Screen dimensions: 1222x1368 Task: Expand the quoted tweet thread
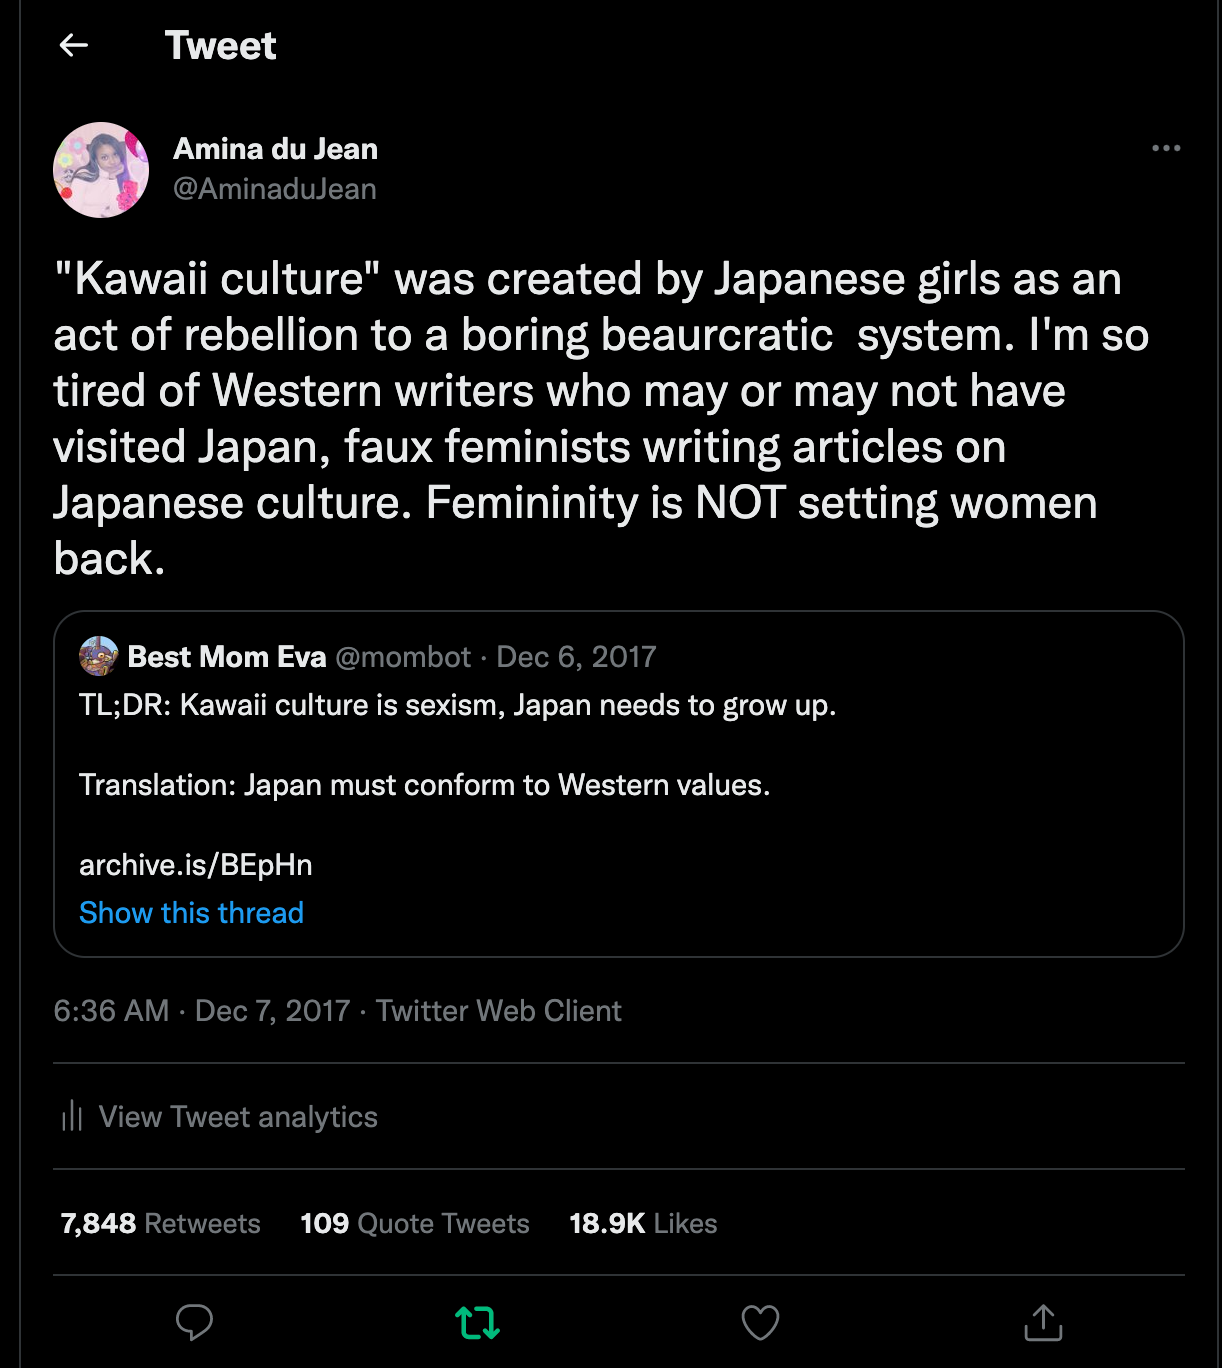(x=191, y=912)
